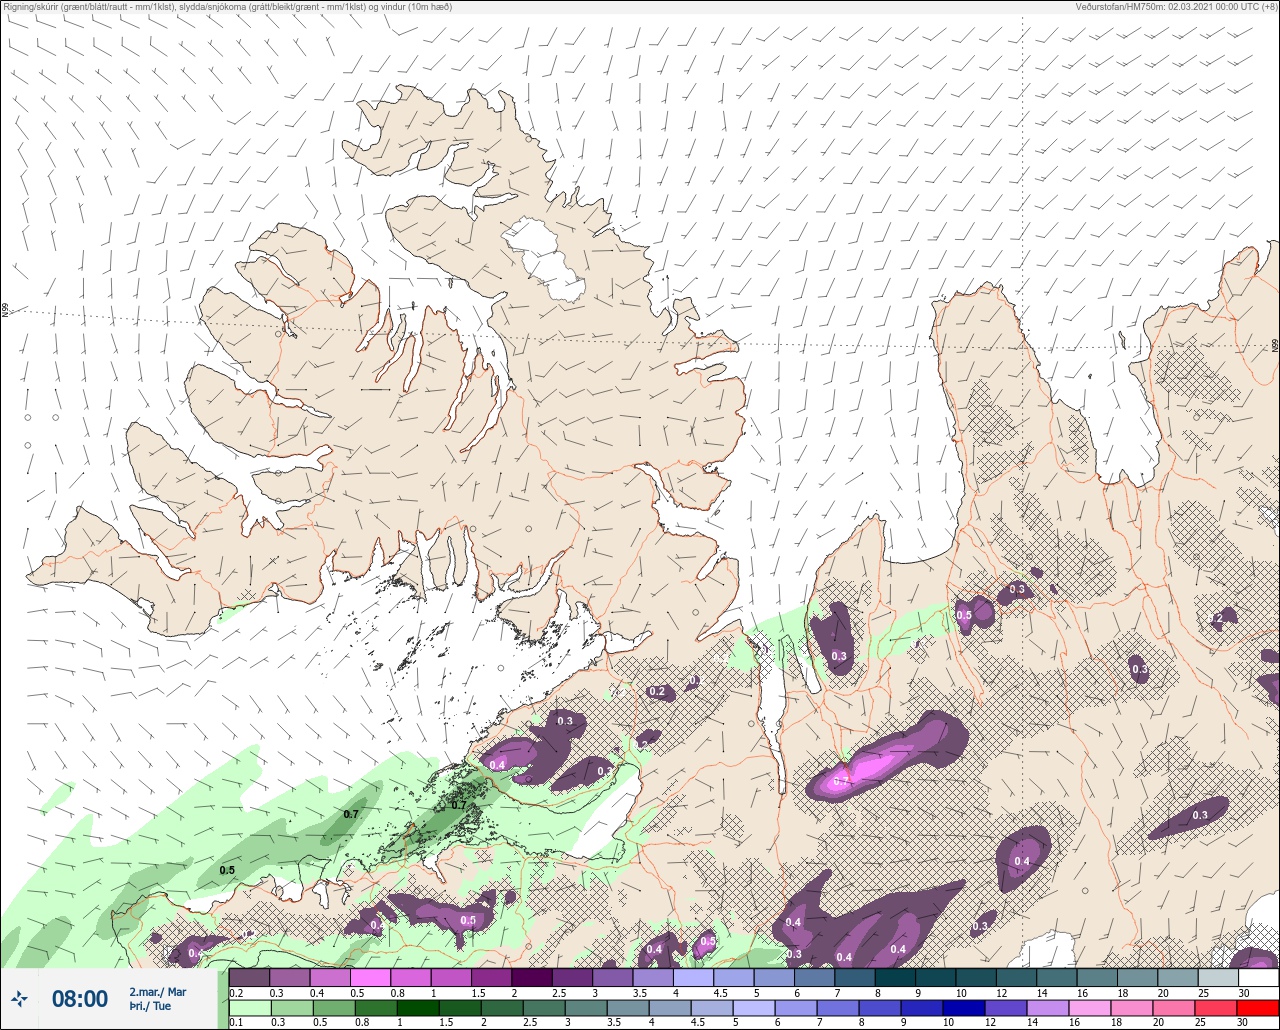Screen dimensions: 1280x1030
Task: Click the '2.mar./ Mar' date text
Action: coord(158,991)
